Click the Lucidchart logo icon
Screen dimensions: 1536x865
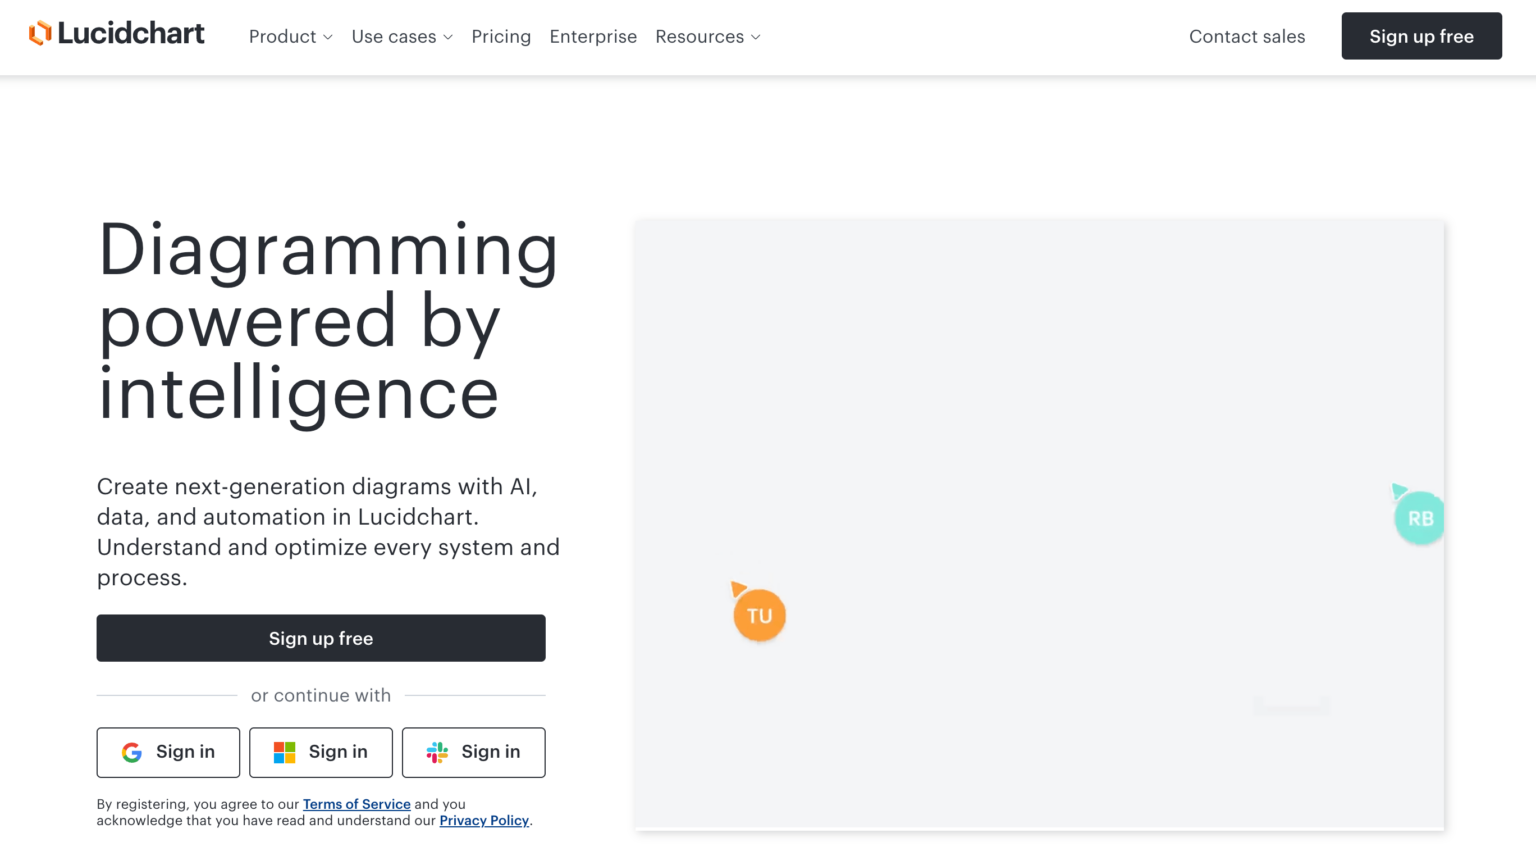(40, 34)
